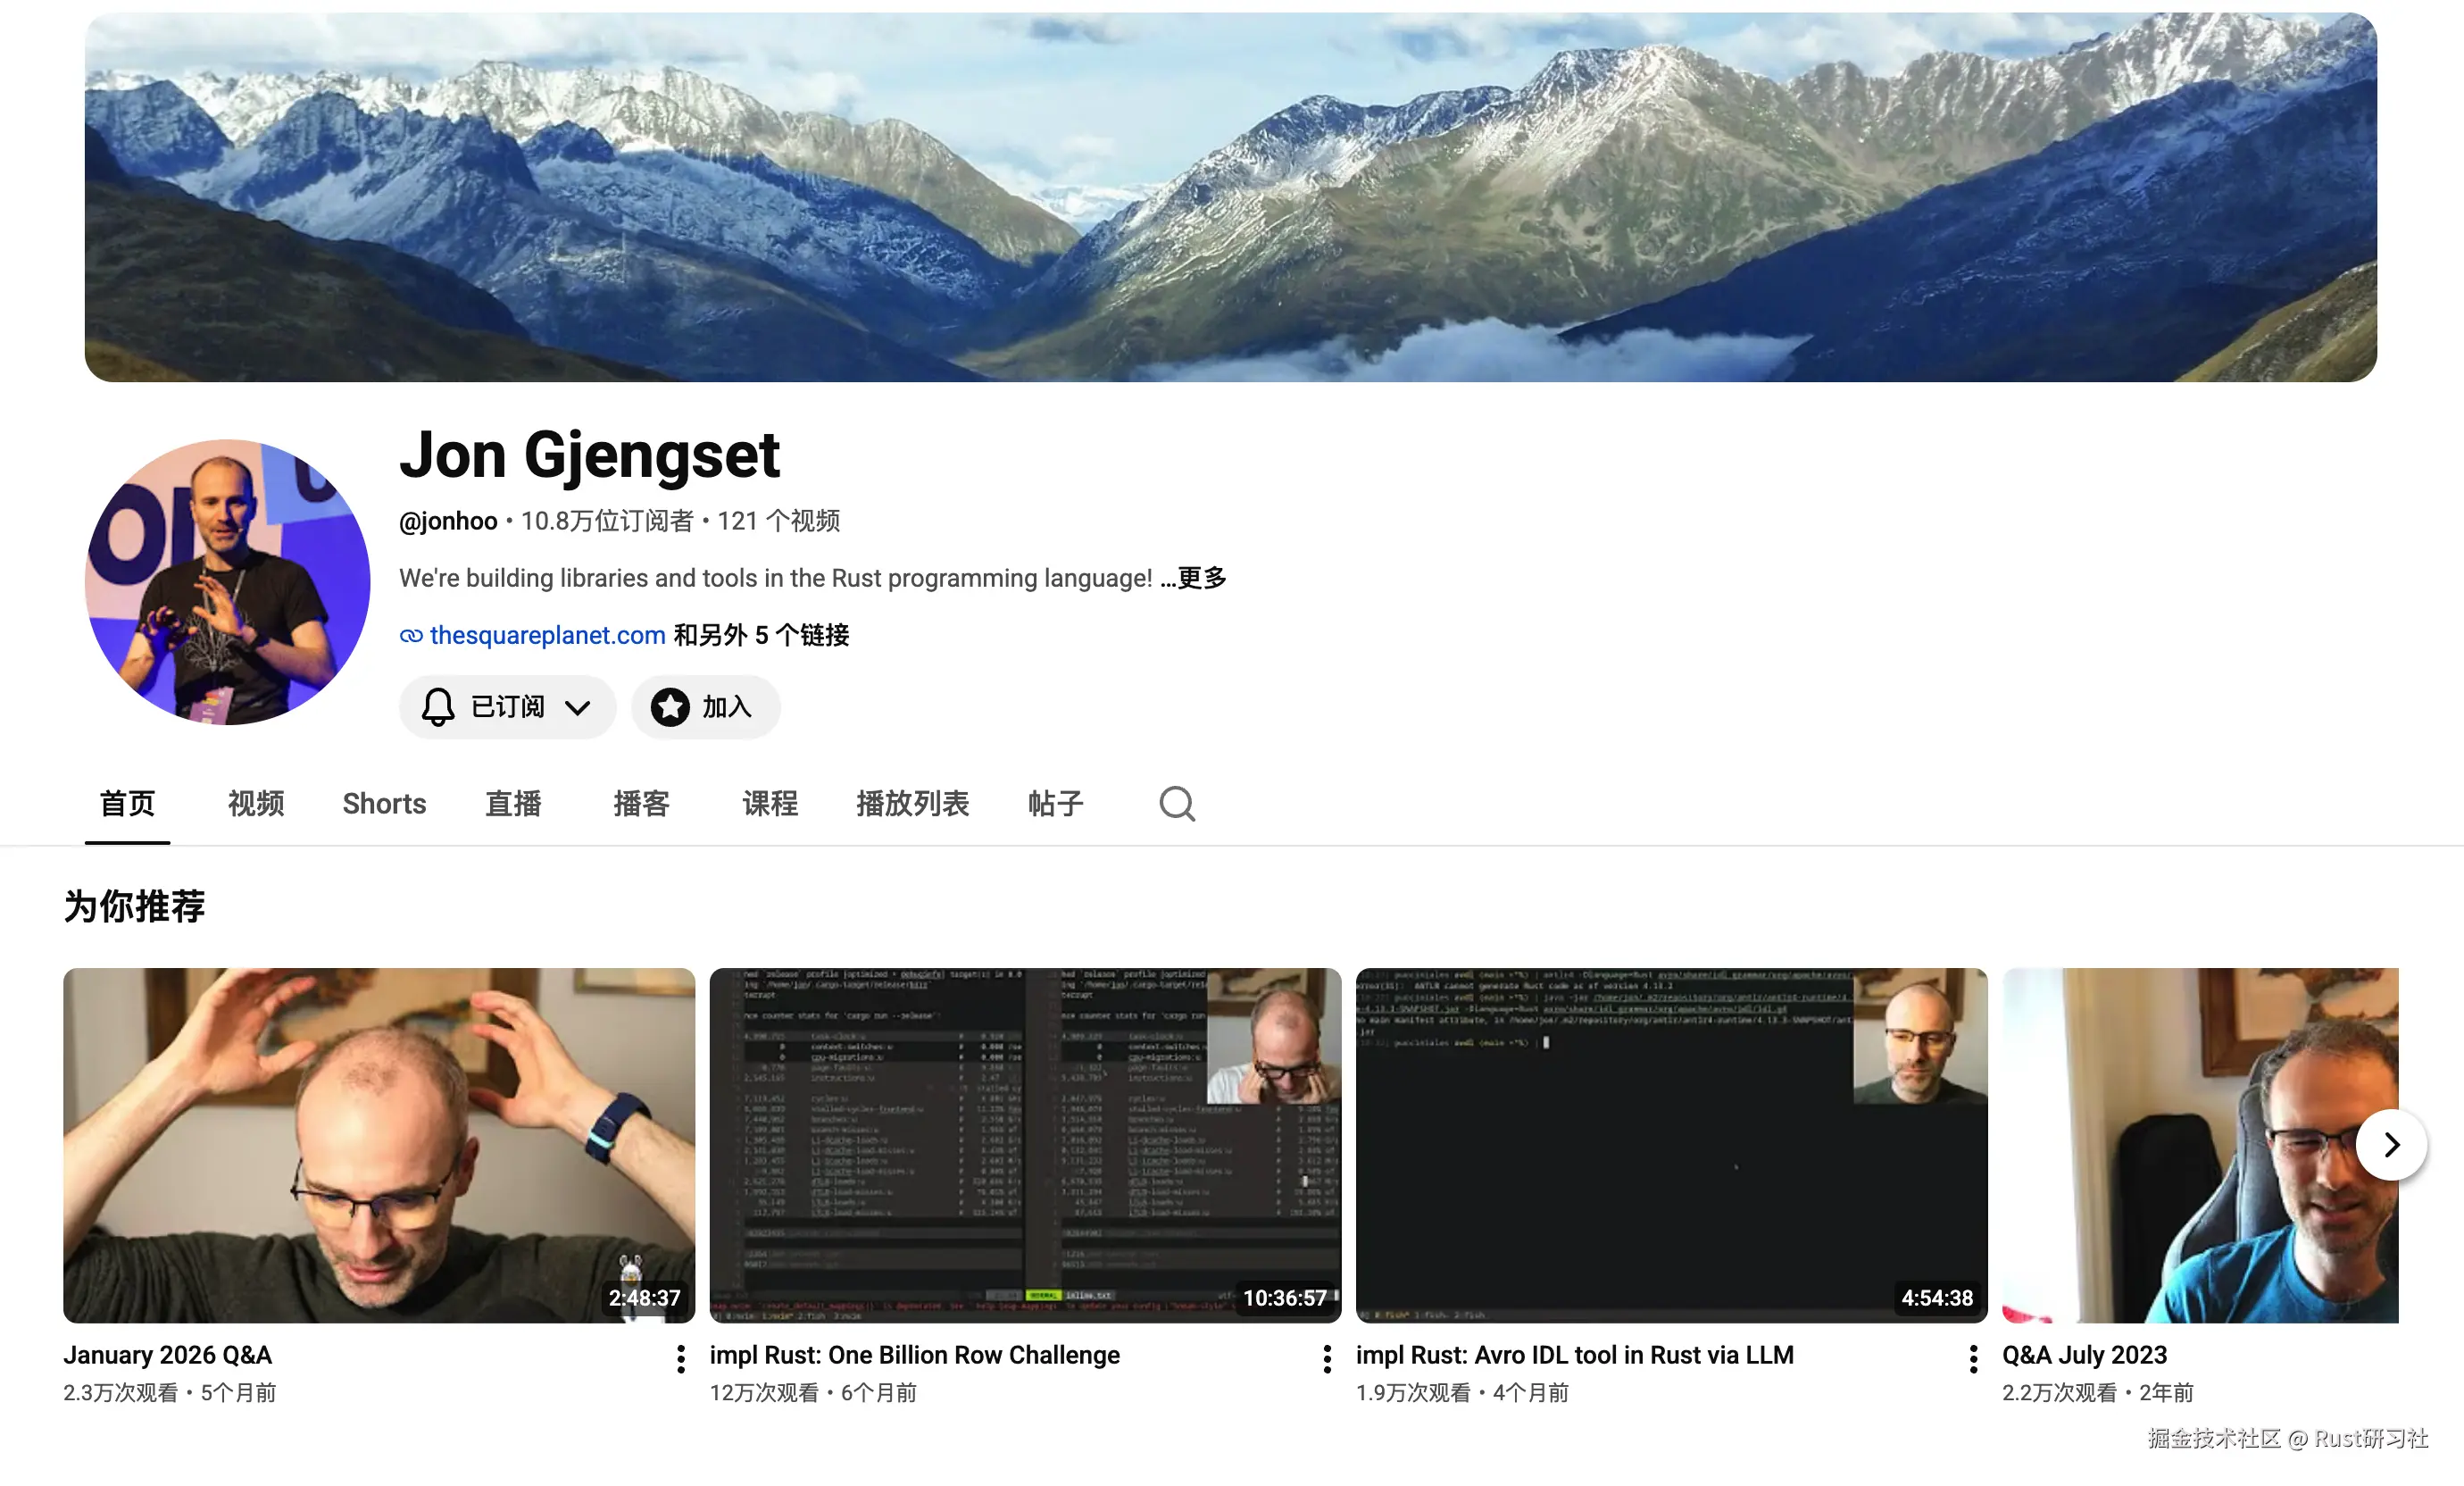
Task: Click the star icon on the 加入 button
Action: pos(670,707)
